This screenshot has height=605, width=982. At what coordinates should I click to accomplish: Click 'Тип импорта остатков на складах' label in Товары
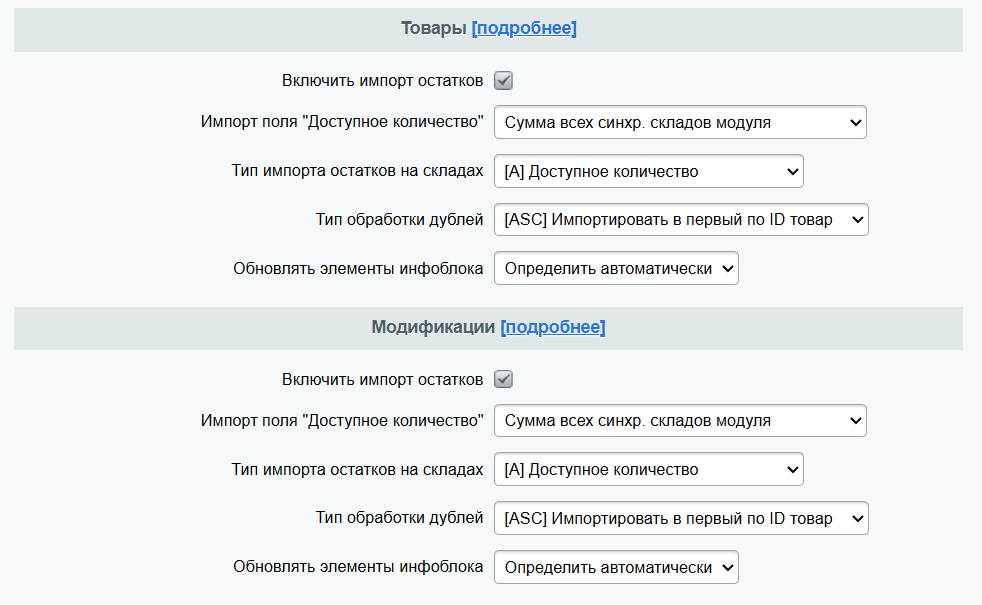click(357, 172)
